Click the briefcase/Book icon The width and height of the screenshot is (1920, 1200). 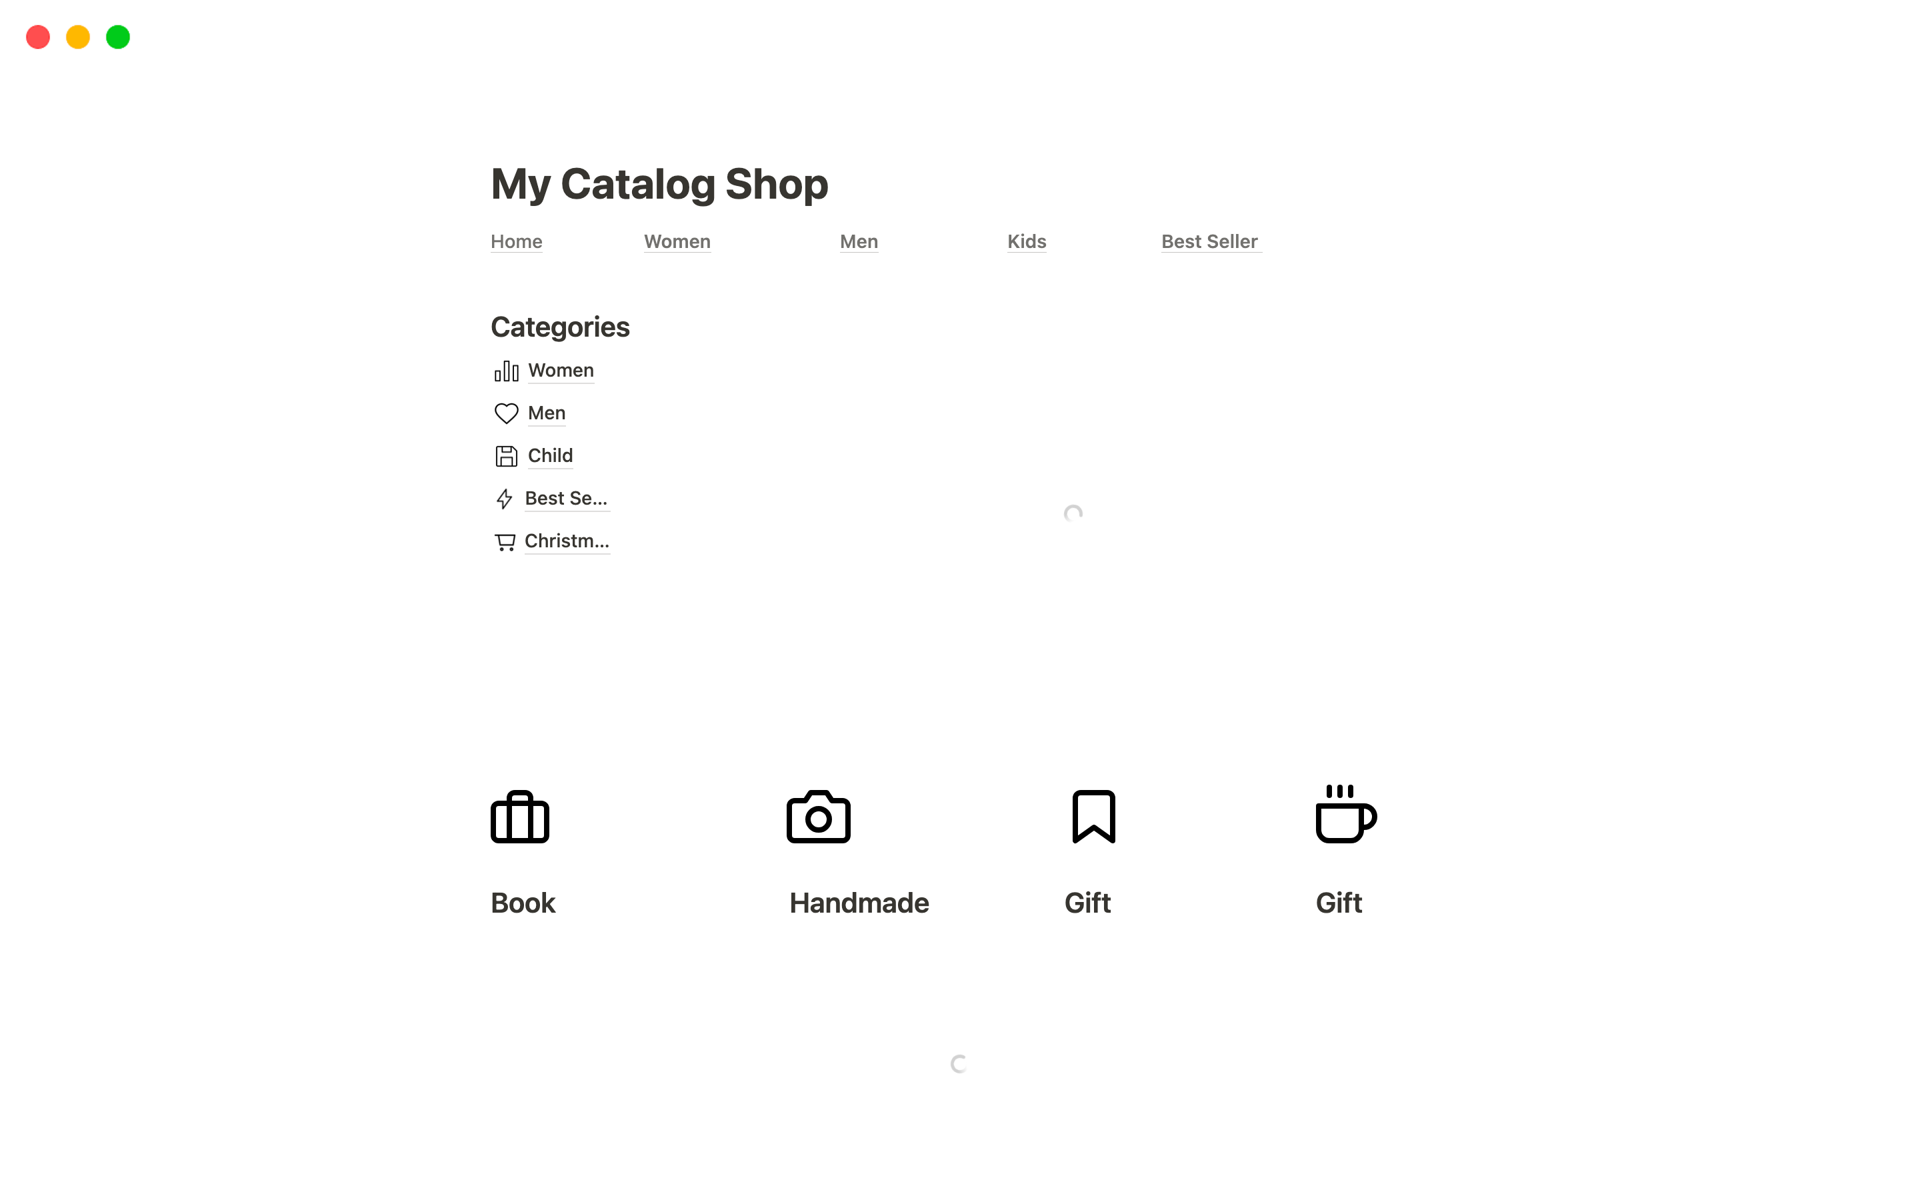[520, 816]
